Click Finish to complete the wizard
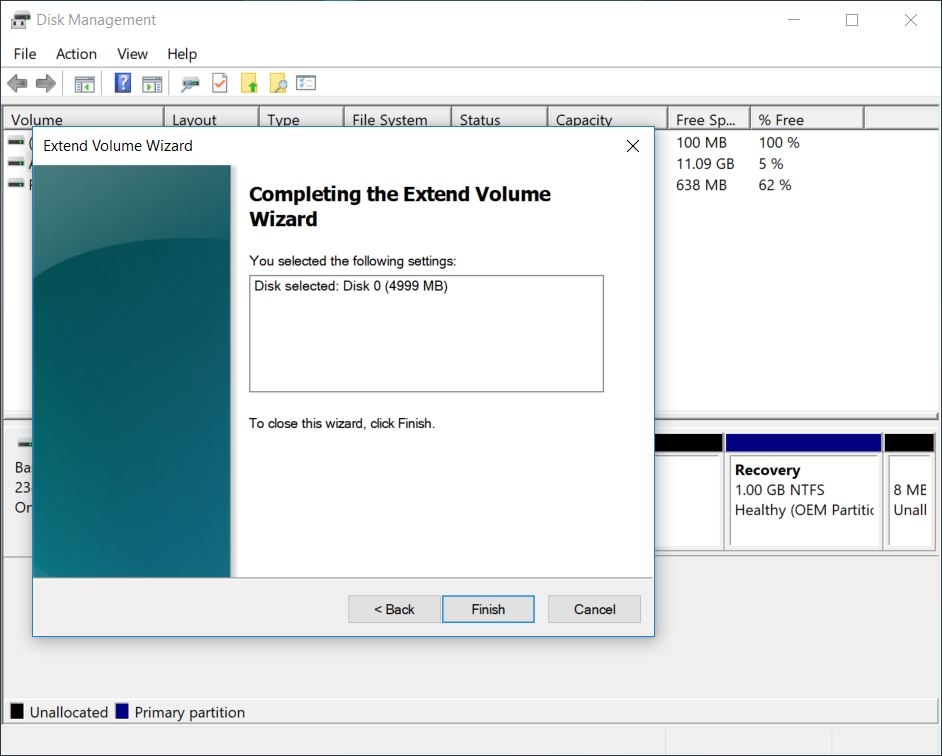The width and height of the screenshot is (942, 756). pos(488,609)
